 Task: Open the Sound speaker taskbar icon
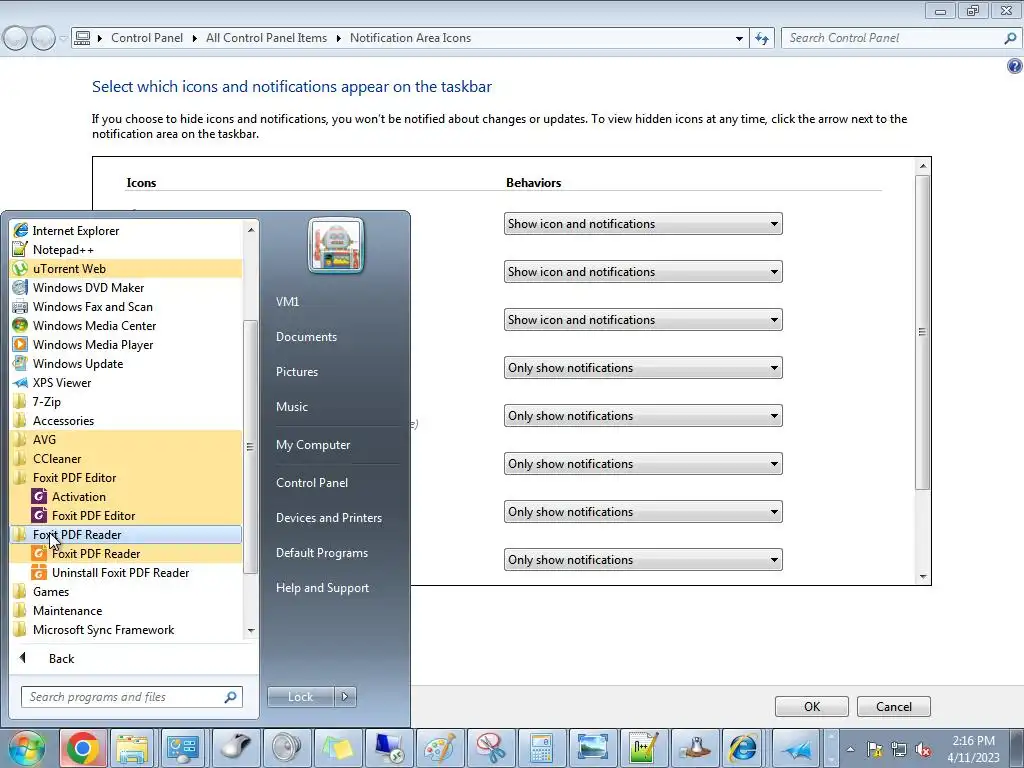[287, 748]
